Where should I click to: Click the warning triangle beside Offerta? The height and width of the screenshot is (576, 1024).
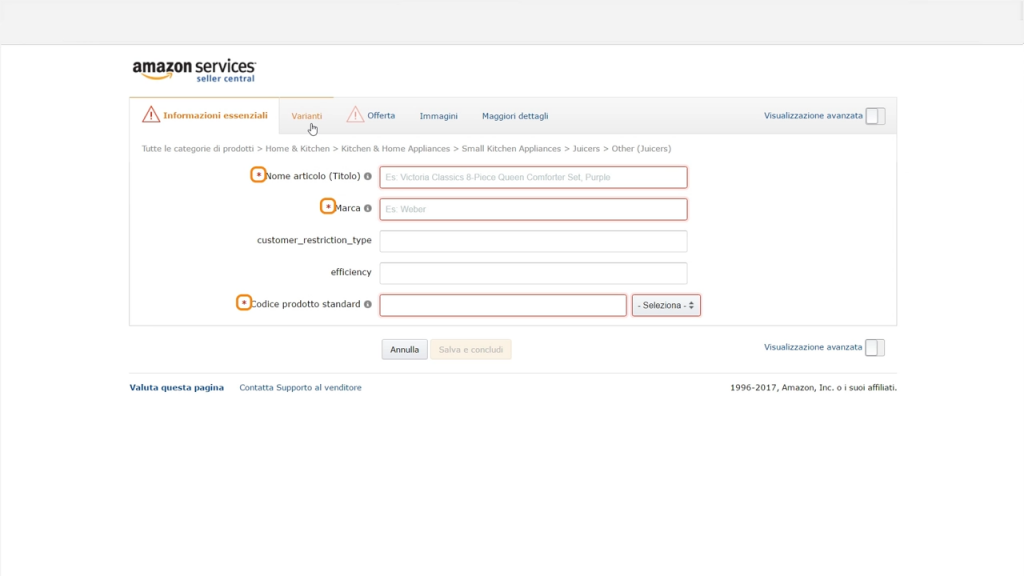tap(355, 115)
